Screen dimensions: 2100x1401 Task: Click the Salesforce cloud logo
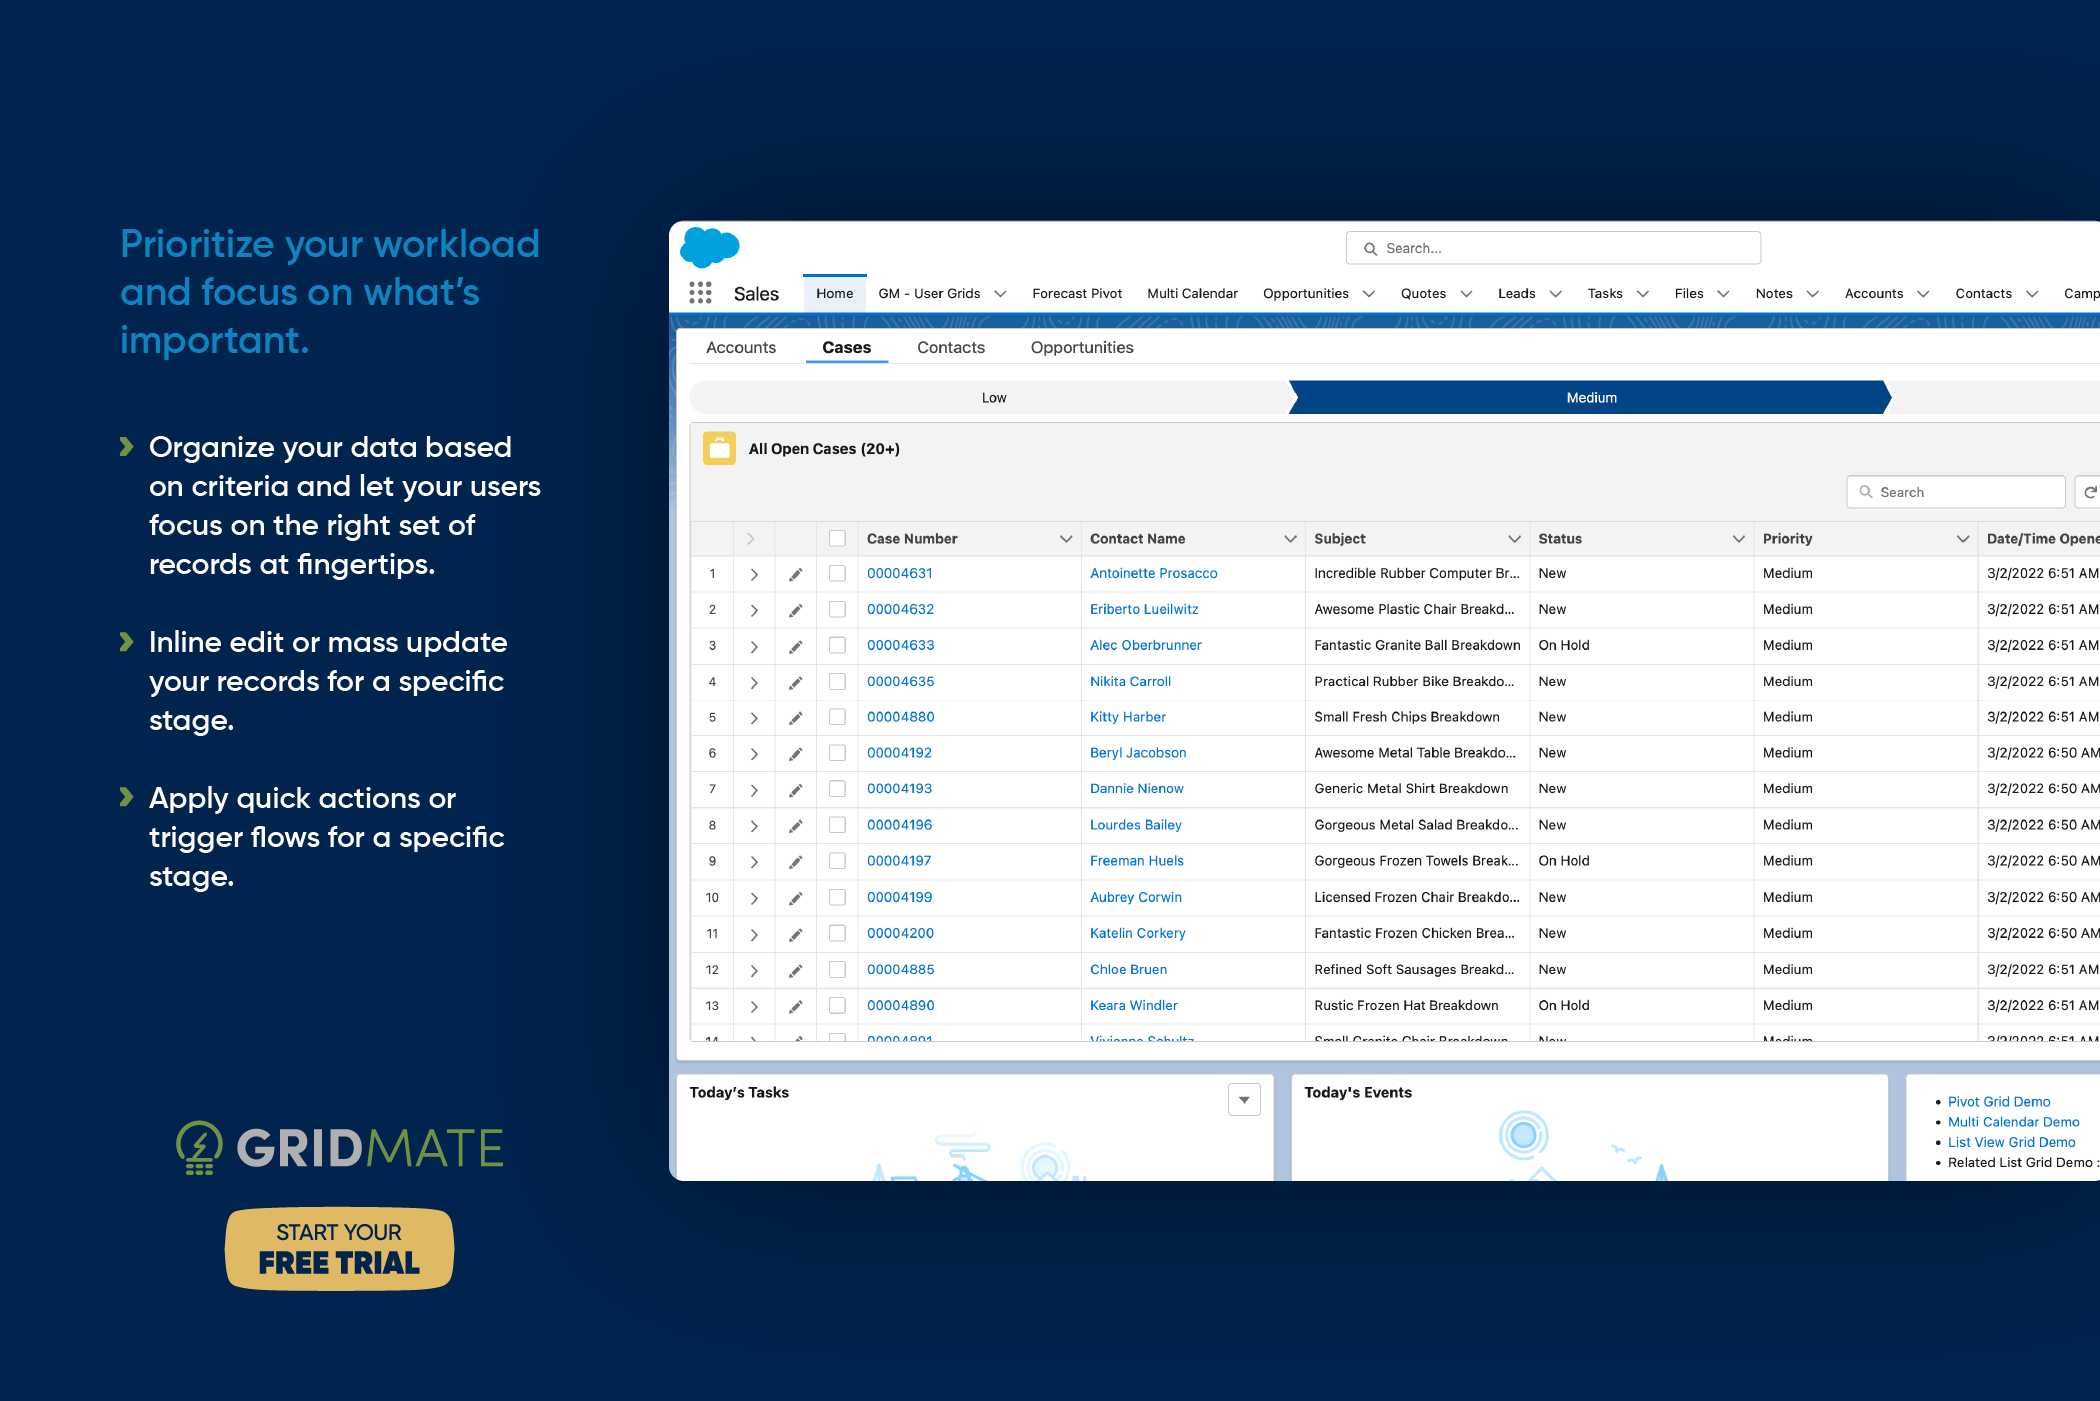709,247
